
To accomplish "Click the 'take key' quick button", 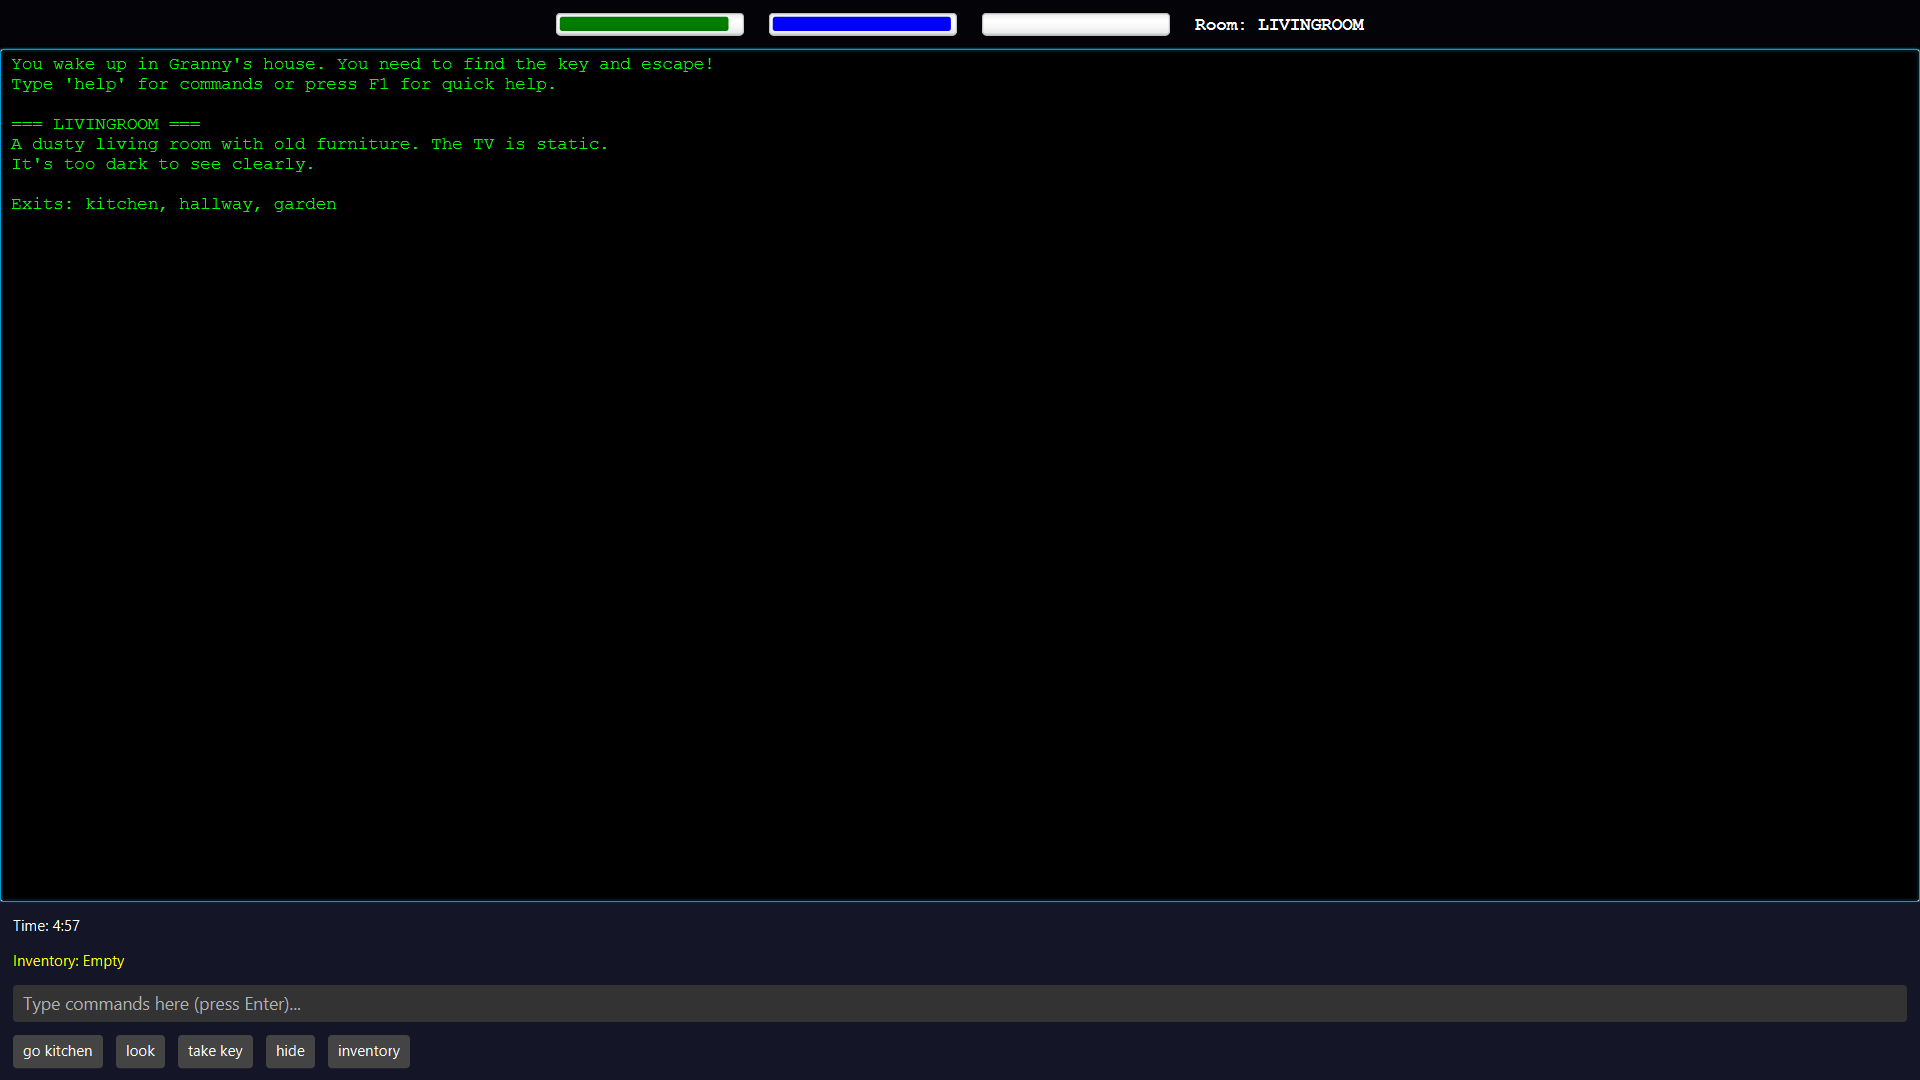I will [215, 1051].
